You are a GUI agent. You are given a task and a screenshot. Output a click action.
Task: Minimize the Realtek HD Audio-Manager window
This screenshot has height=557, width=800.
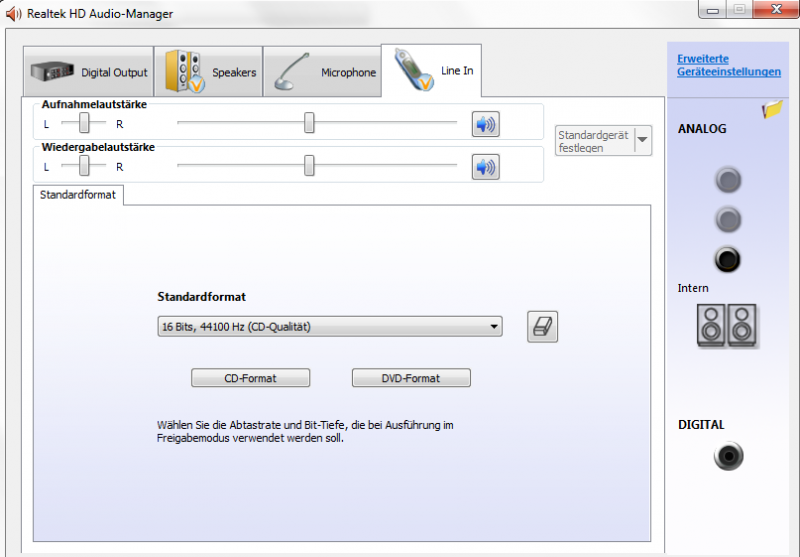pyautogui.click(x=713, y=10)
